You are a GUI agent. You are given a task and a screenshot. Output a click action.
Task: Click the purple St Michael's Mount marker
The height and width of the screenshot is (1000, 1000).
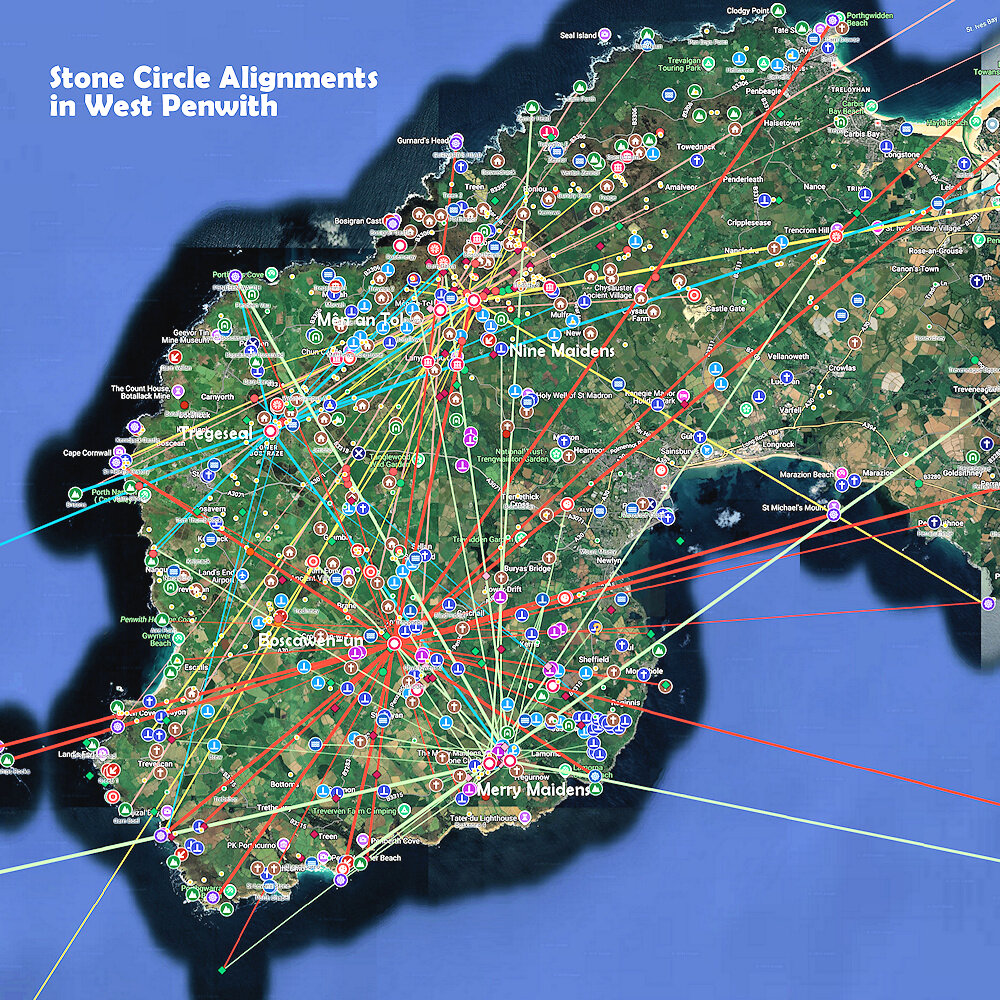(834, 513)
